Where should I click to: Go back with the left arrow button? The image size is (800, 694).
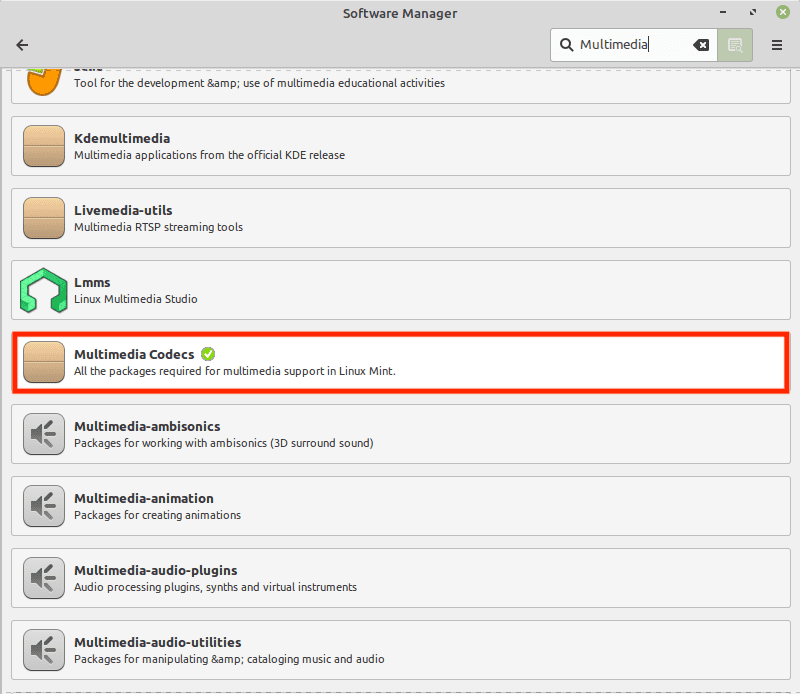pos(22,45)
